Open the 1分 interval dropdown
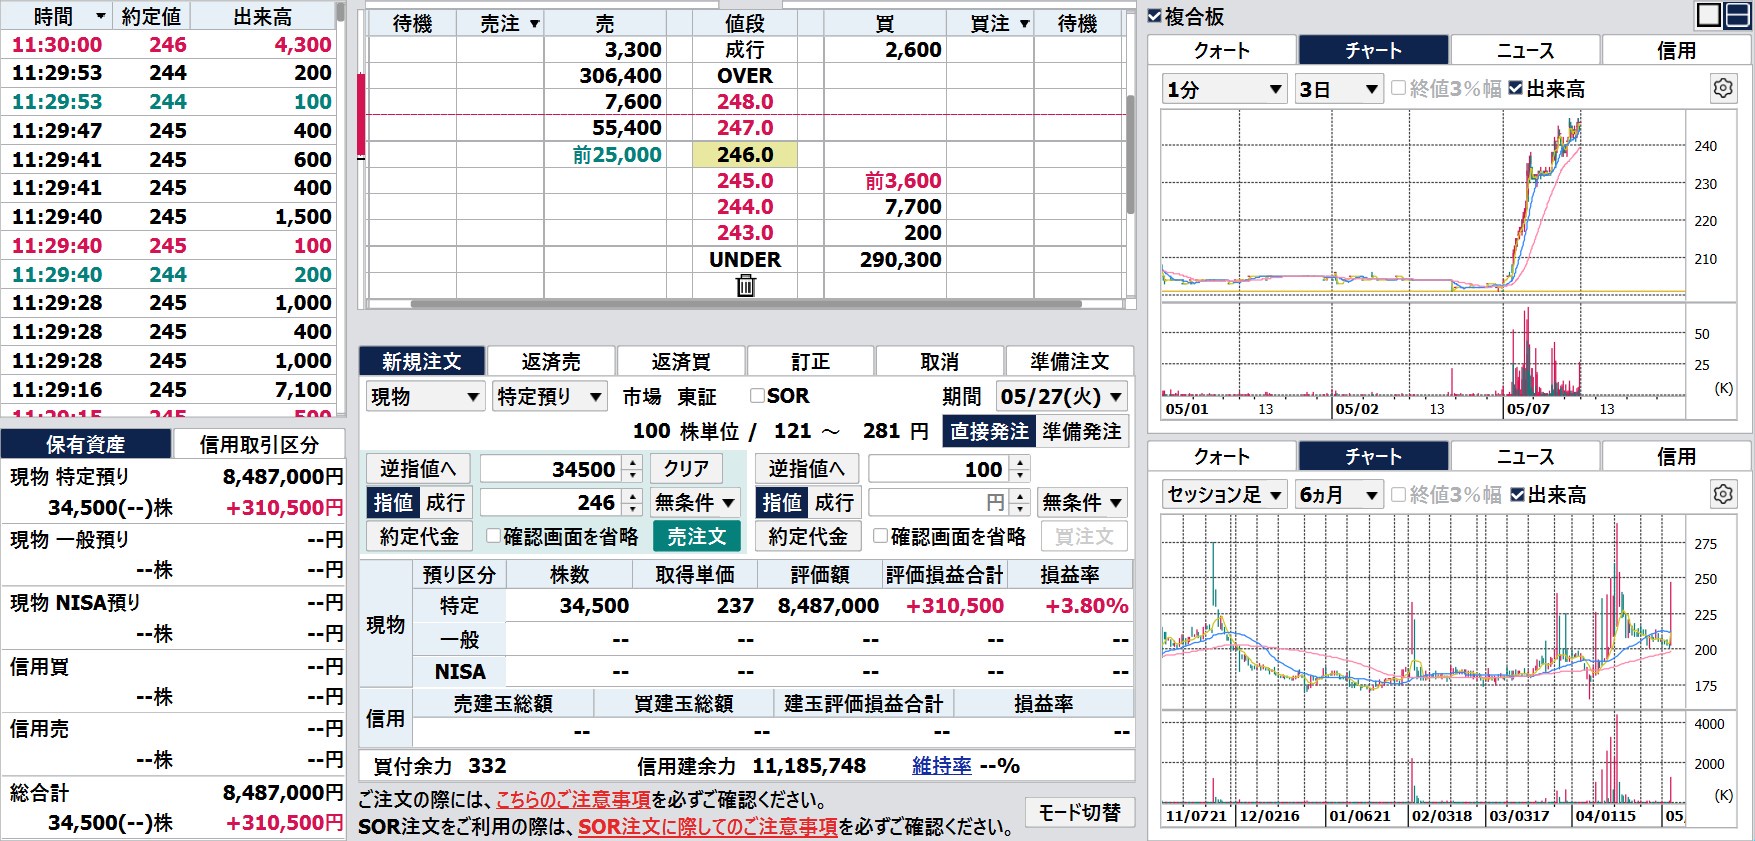This screenshot has height=841, width=1755. tap(1224, 89)
